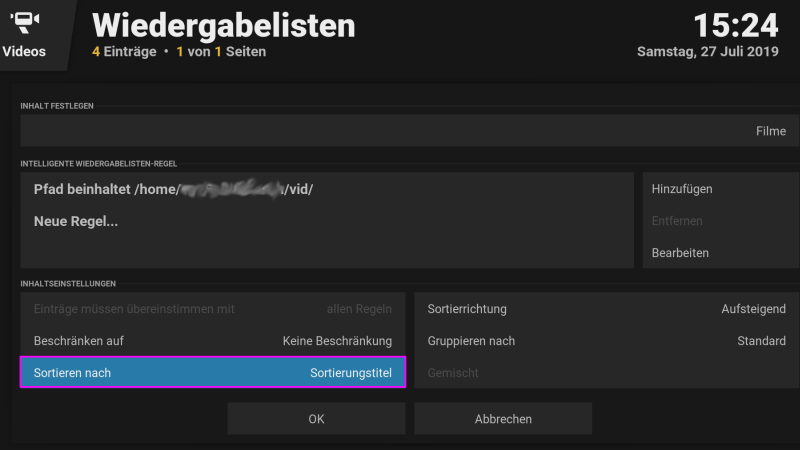Open Sortieren nach Sortierungstitel option
Screen dimensions: 800x450
tap(213, 372)
